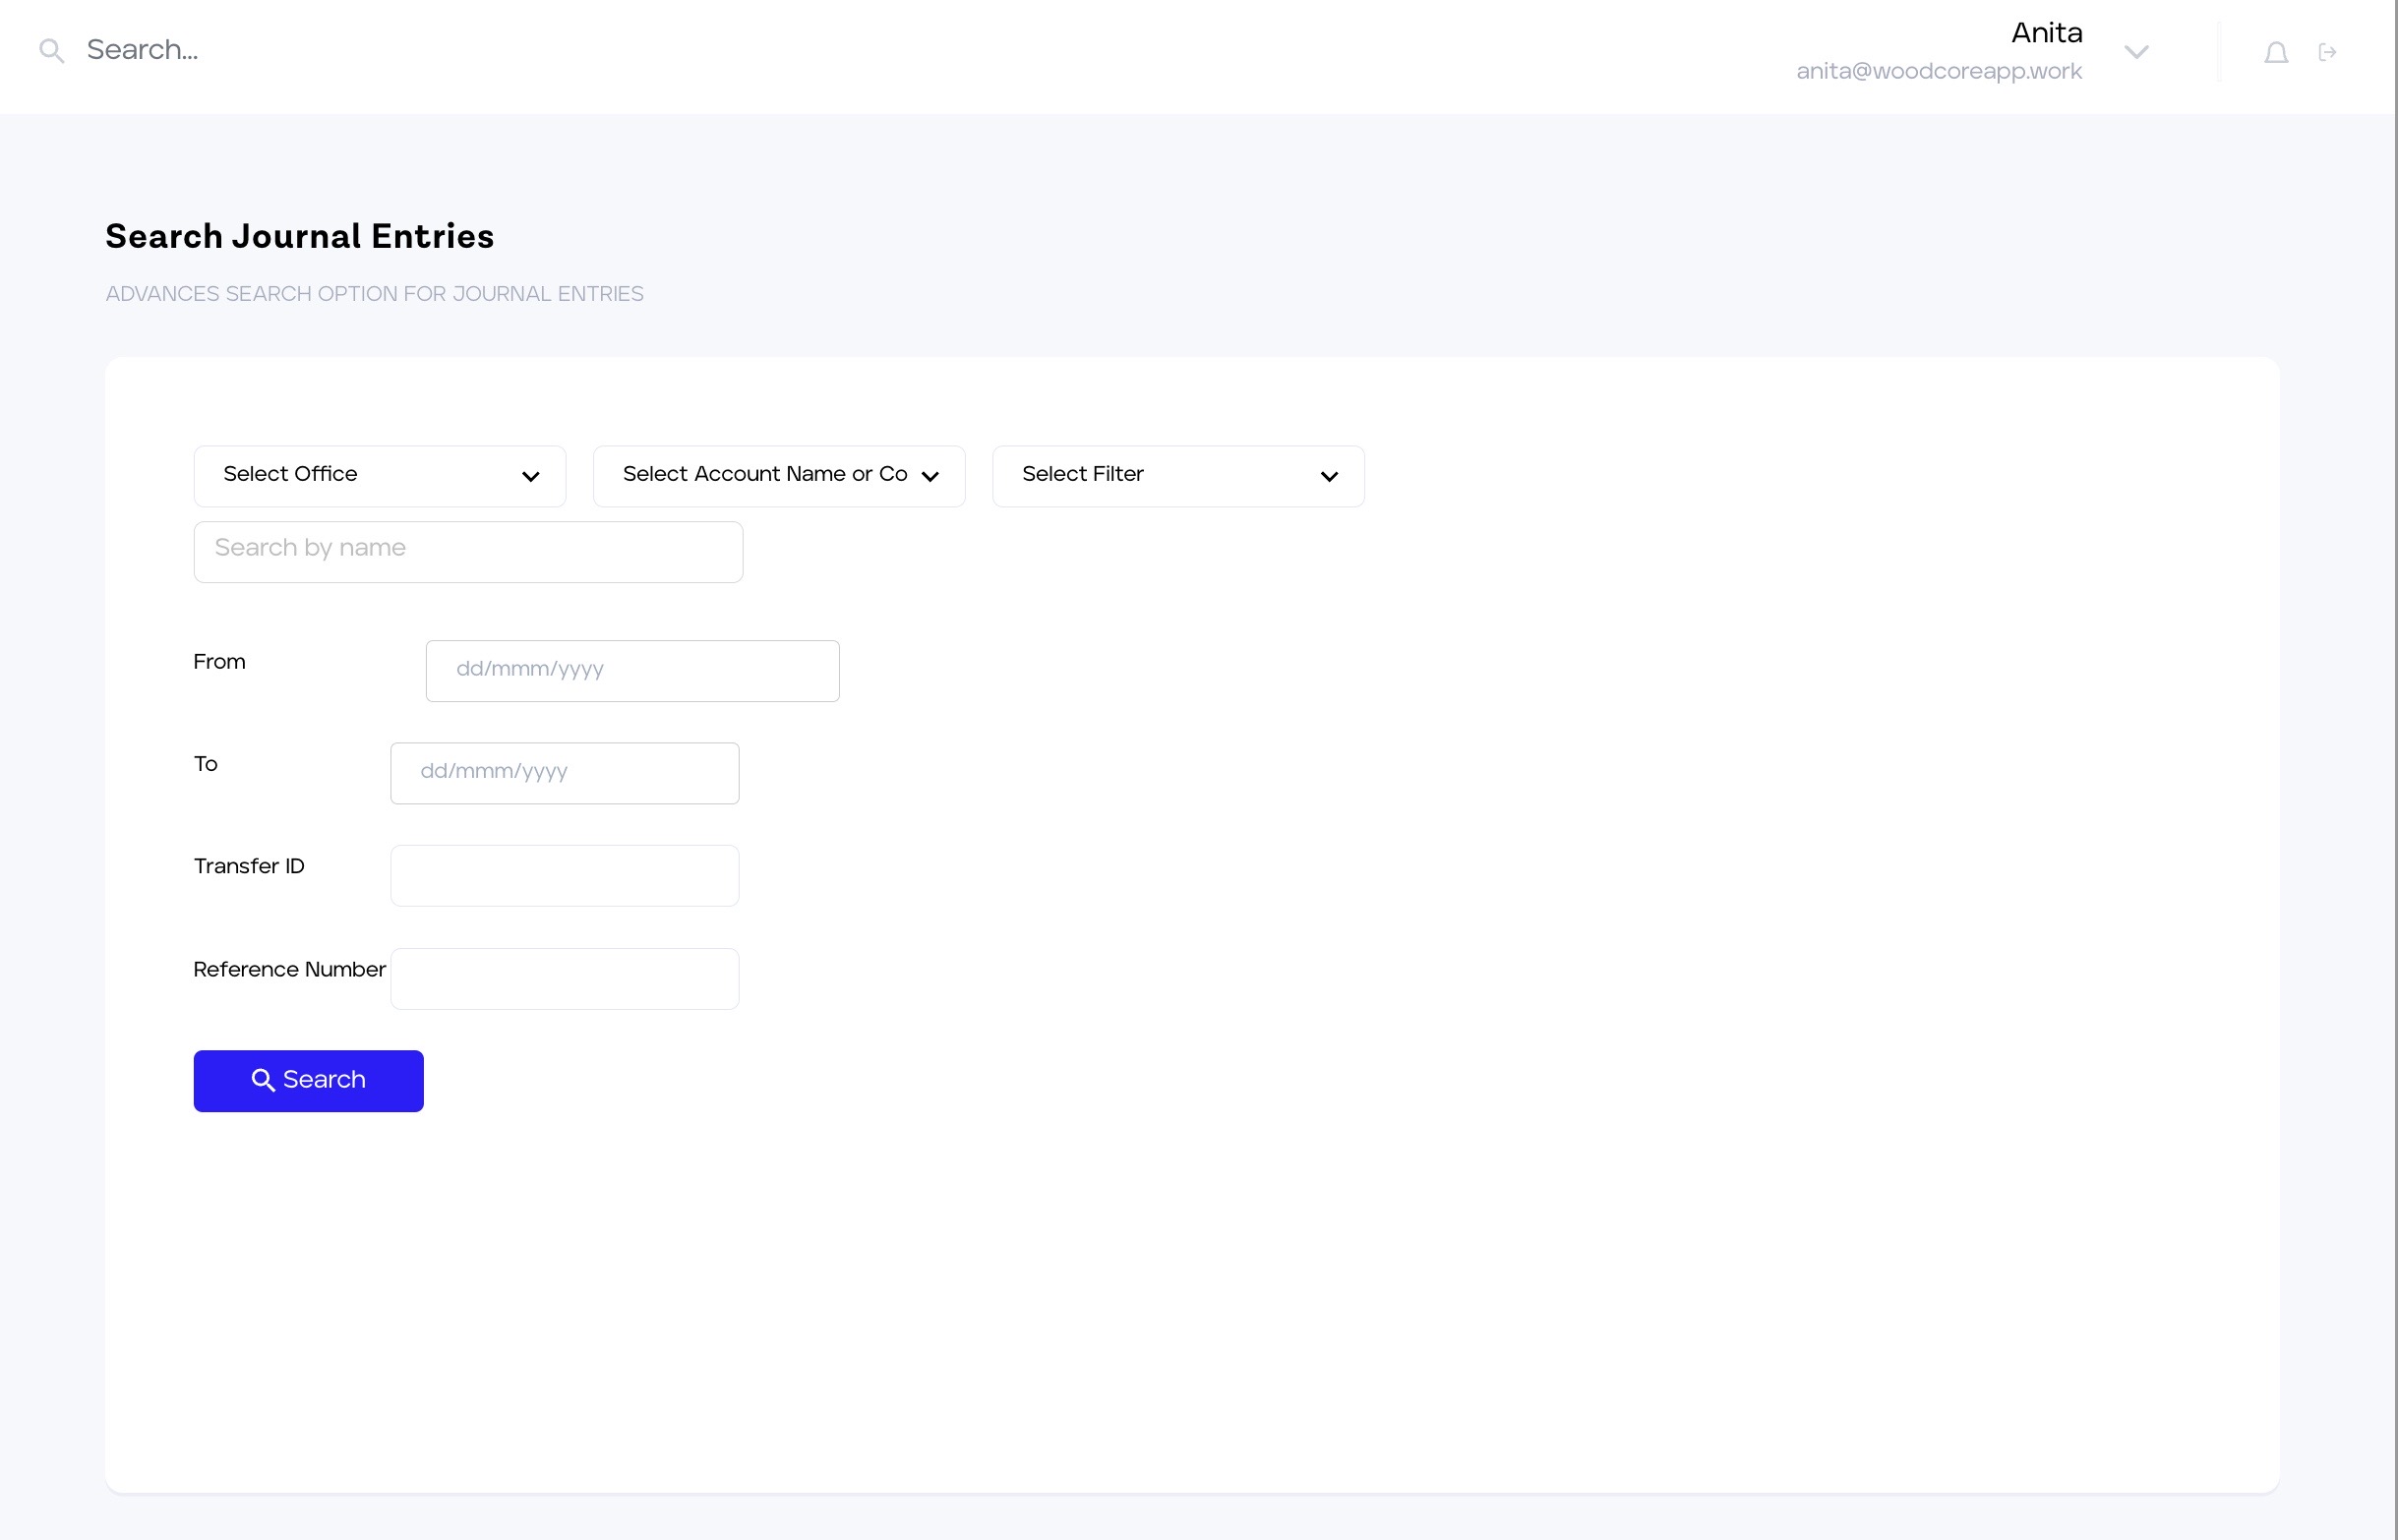Open the Select Account Name or Code dropdown
Image resolution: width=2398 pixels, height=1540 pixels.
pyautogui.click(x=778, y=476)
